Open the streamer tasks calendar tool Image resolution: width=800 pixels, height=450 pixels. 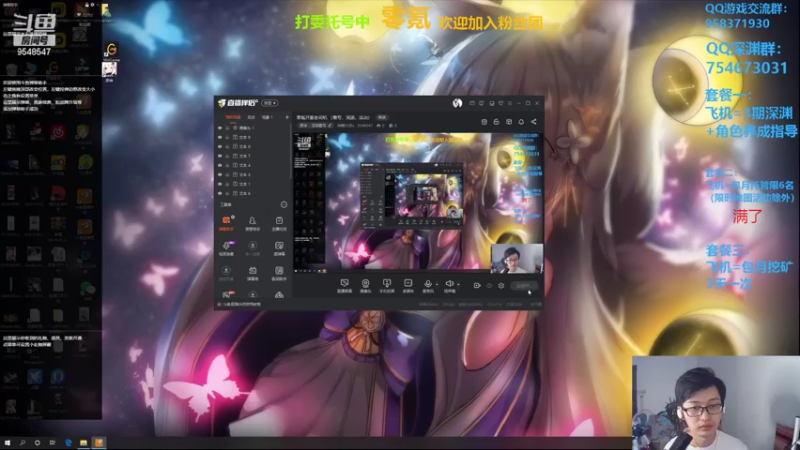279,223
